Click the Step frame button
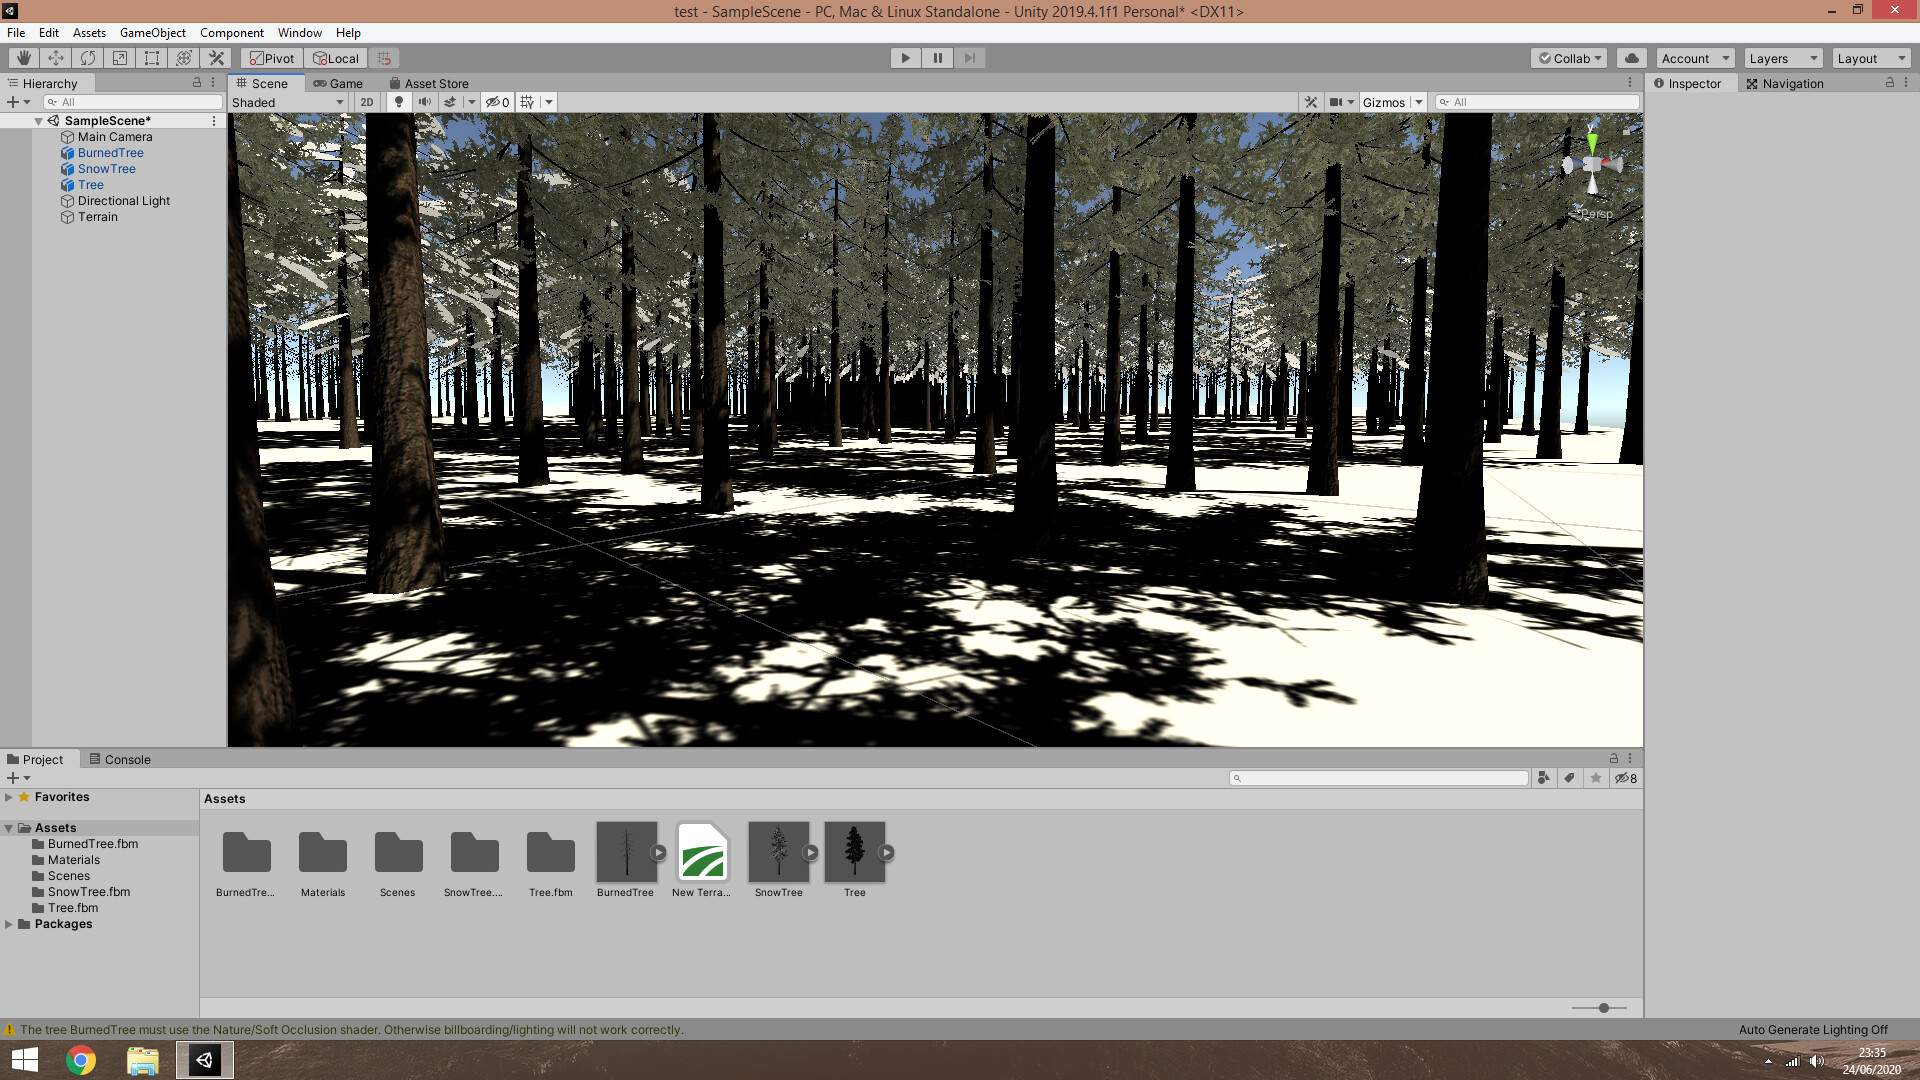This screenshot has height=1080, width=1920. [970, 58]
